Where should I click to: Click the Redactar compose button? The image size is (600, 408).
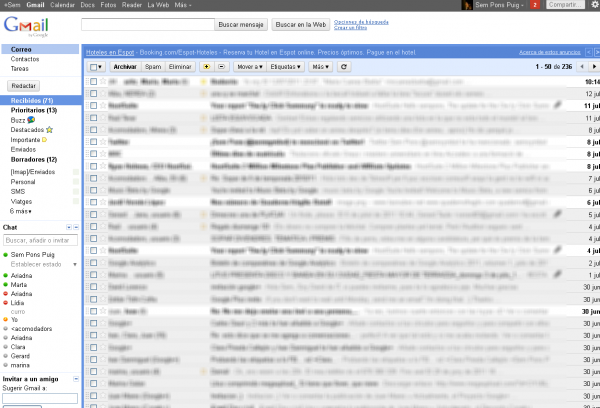point(22,86)
